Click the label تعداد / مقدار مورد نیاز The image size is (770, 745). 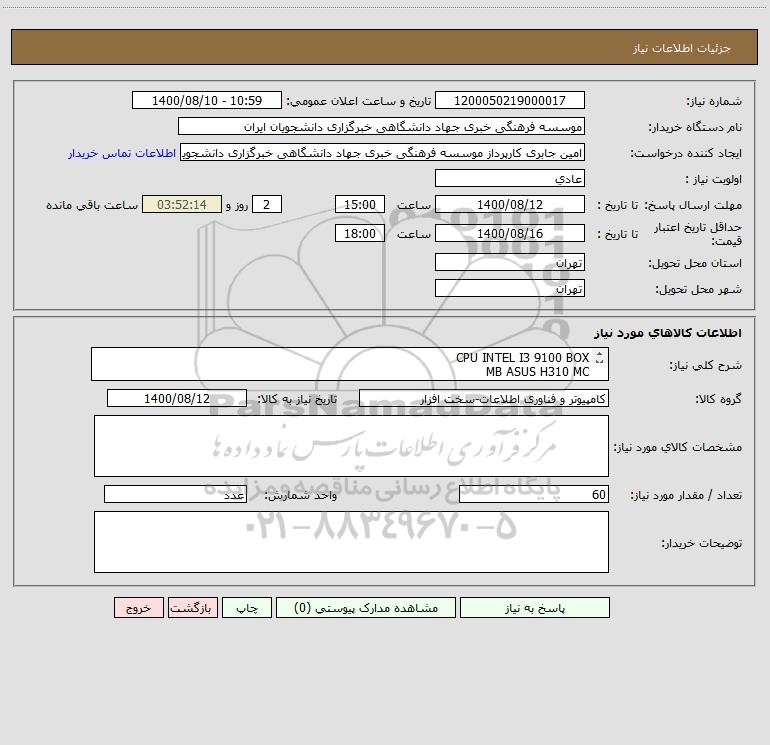pyautogui.click(x=686, y=496)
